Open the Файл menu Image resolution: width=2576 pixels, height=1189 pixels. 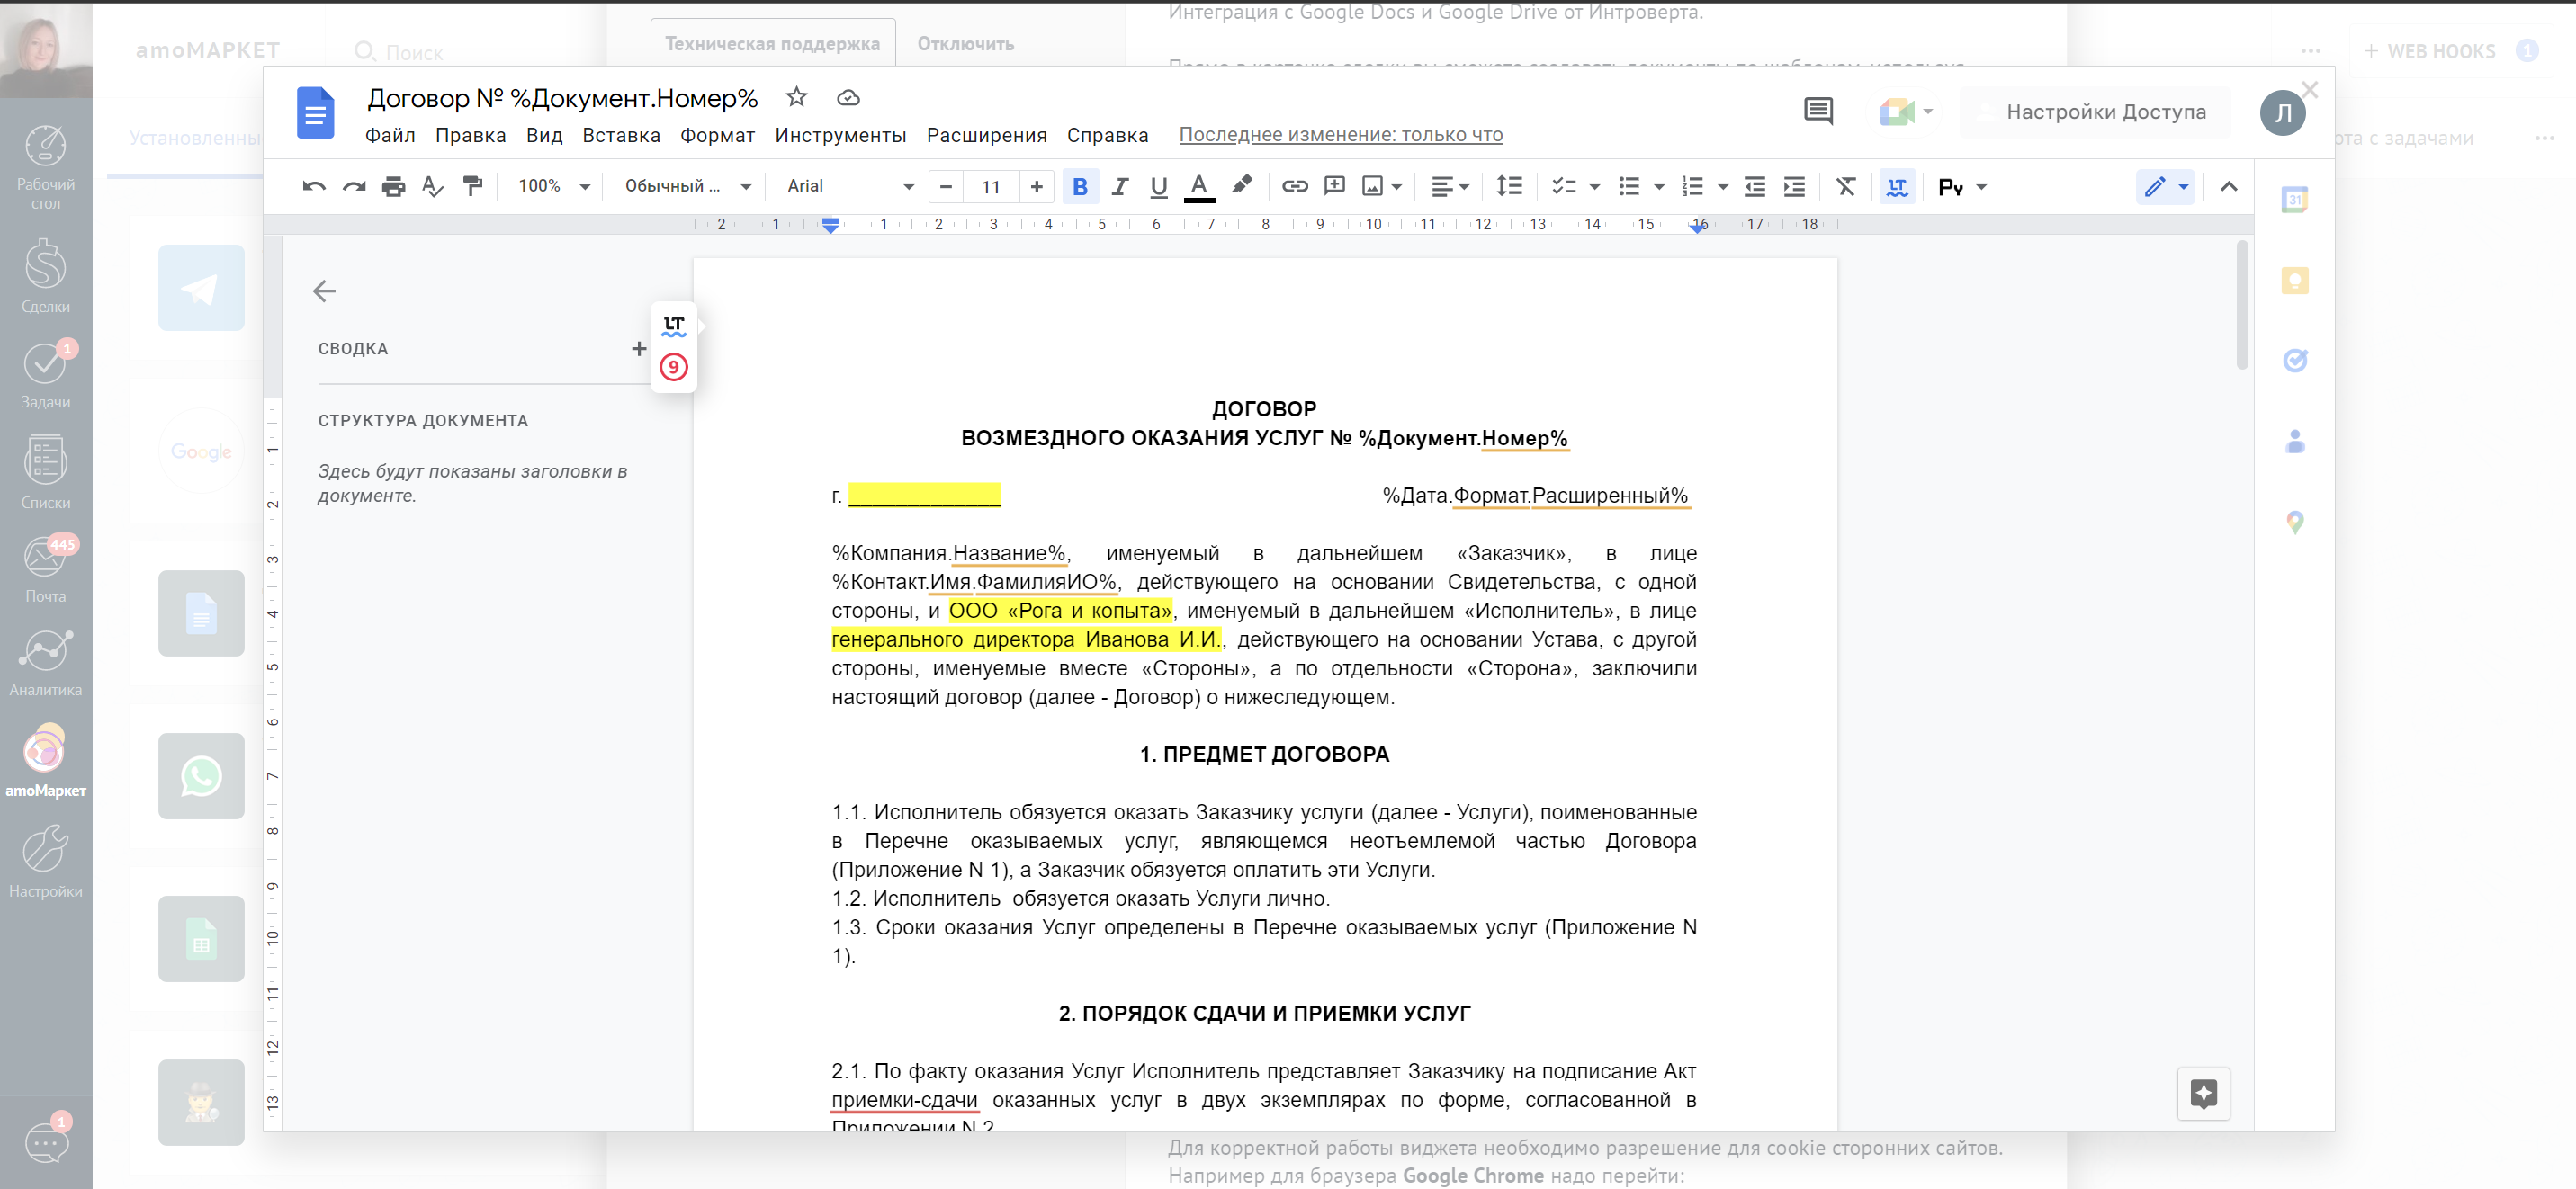[x=390, y=135]
